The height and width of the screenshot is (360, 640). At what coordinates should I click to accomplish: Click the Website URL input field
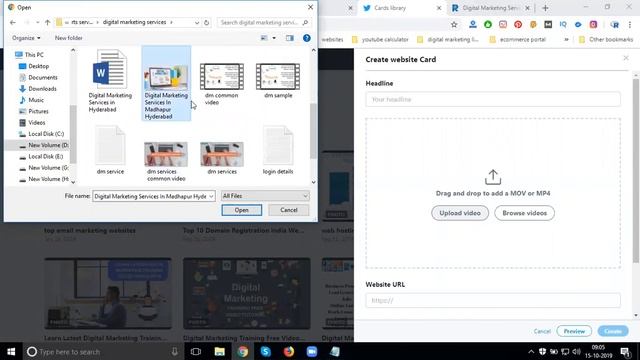click(x=493, y=300)
